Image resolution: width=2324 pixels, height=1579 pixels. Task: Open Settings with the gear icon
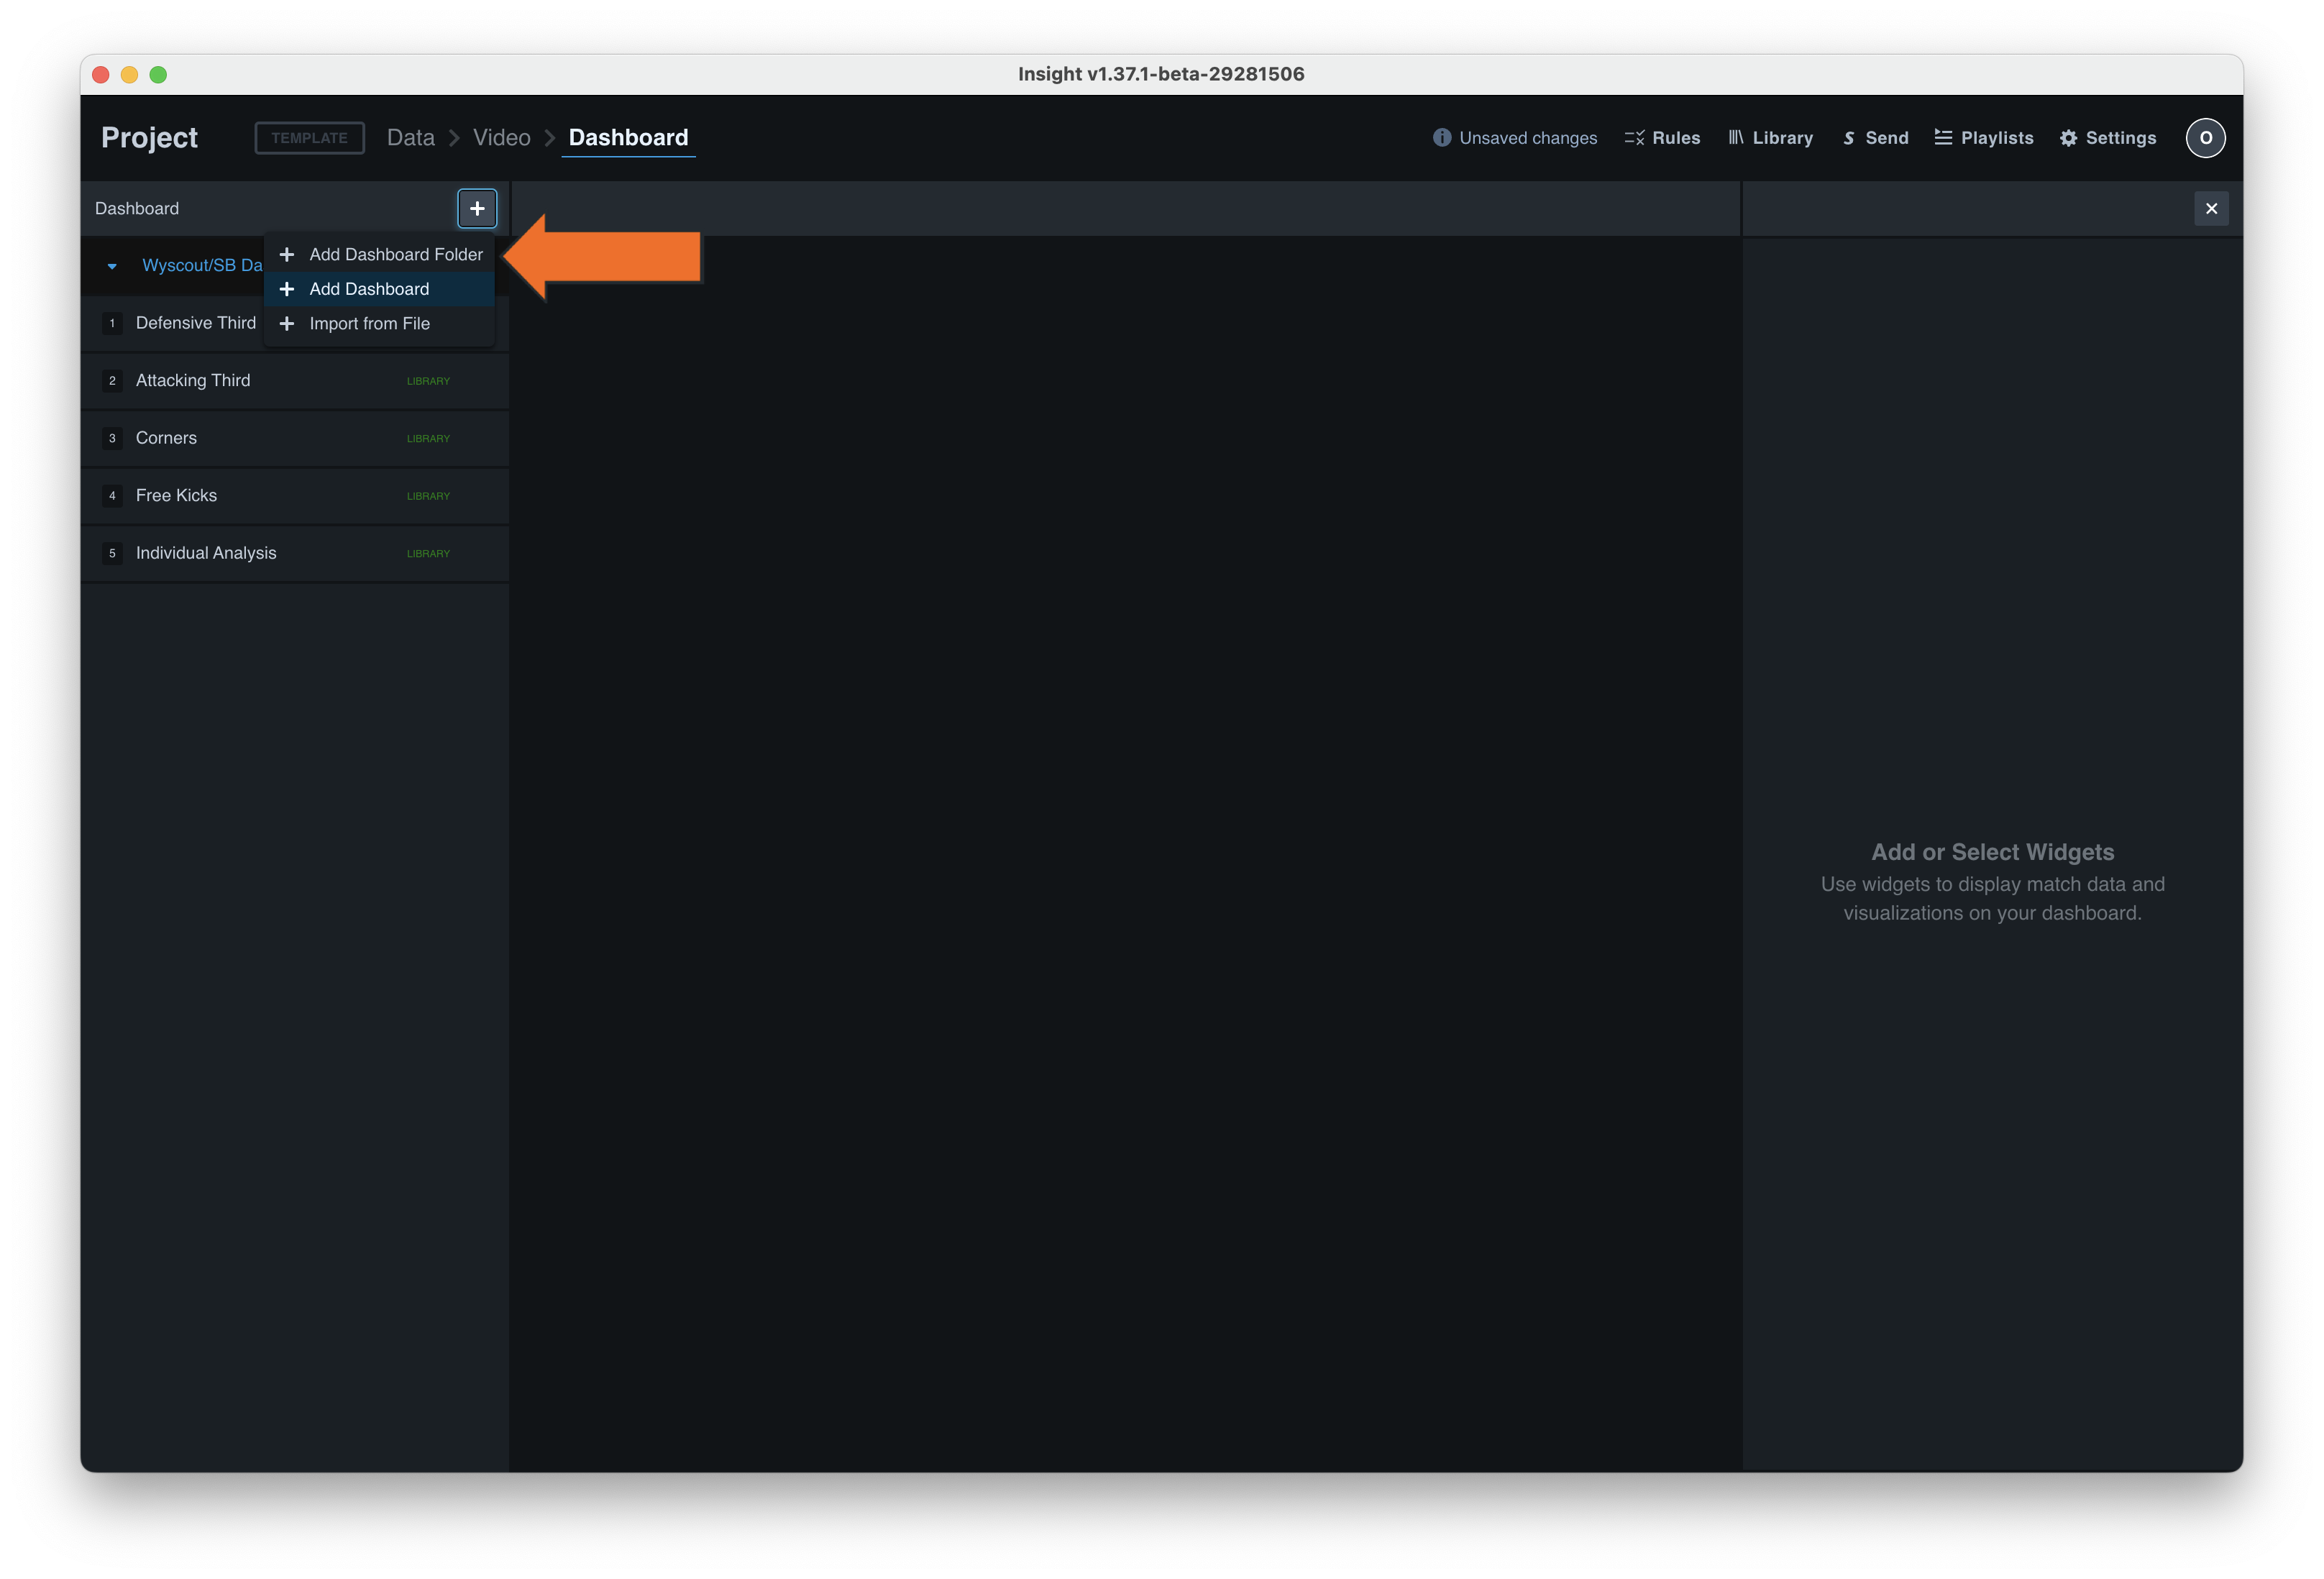tap(2108, 138)
